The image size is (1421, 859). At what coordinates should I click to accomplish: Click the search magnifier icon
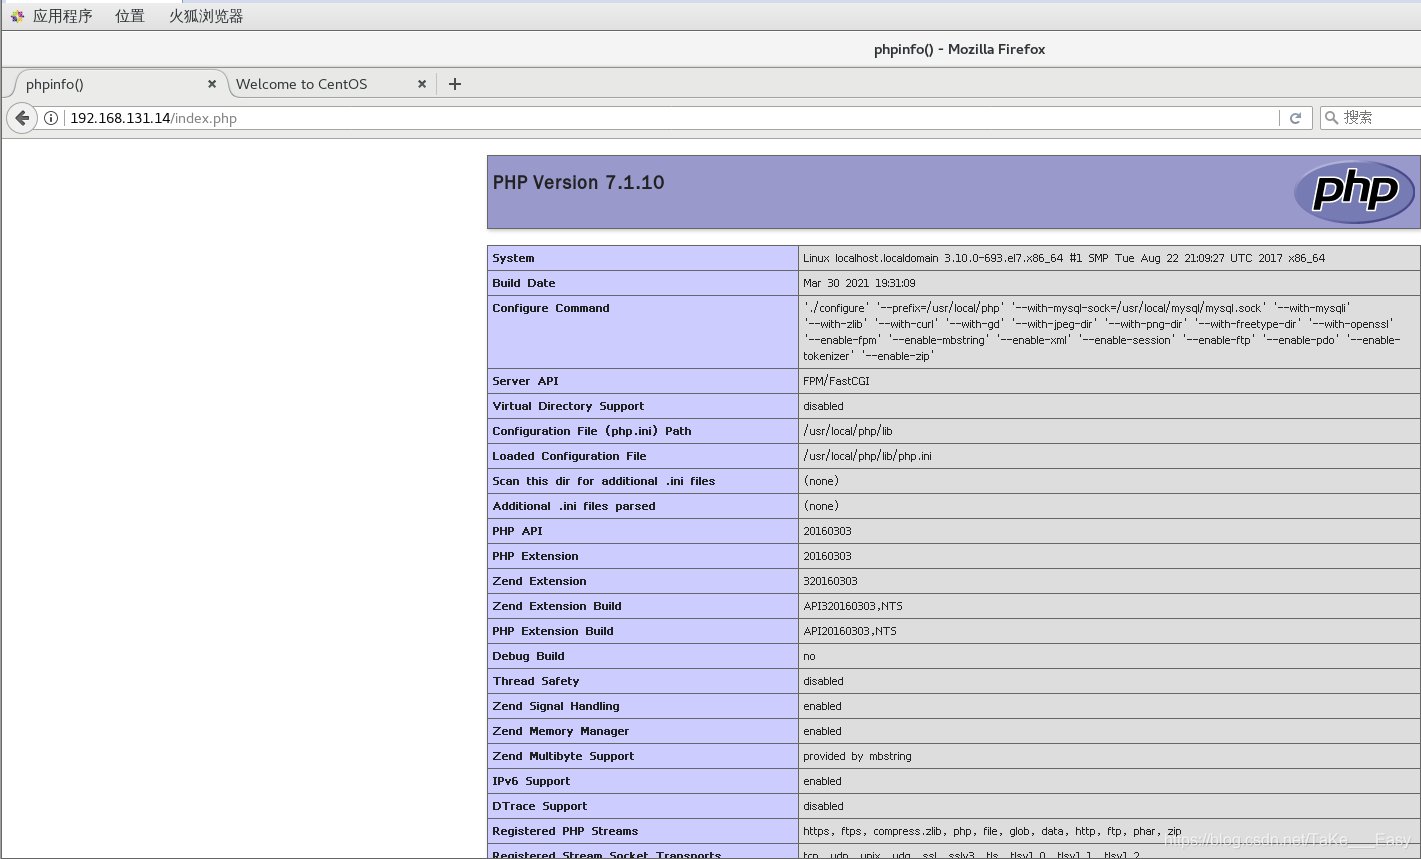tap(1331, 118)
